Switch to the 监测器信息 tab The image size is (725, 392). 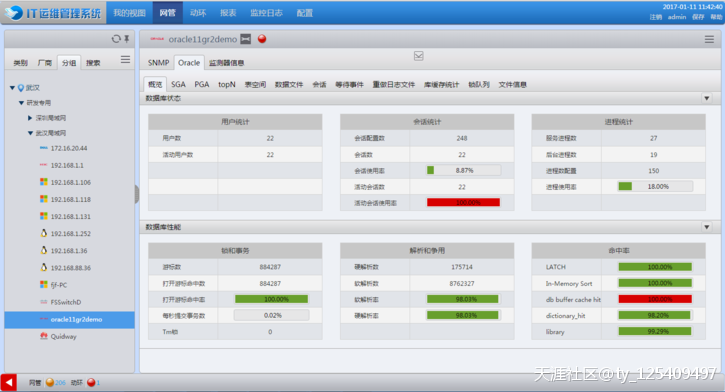pyautogui.click(x=227, y=63)
